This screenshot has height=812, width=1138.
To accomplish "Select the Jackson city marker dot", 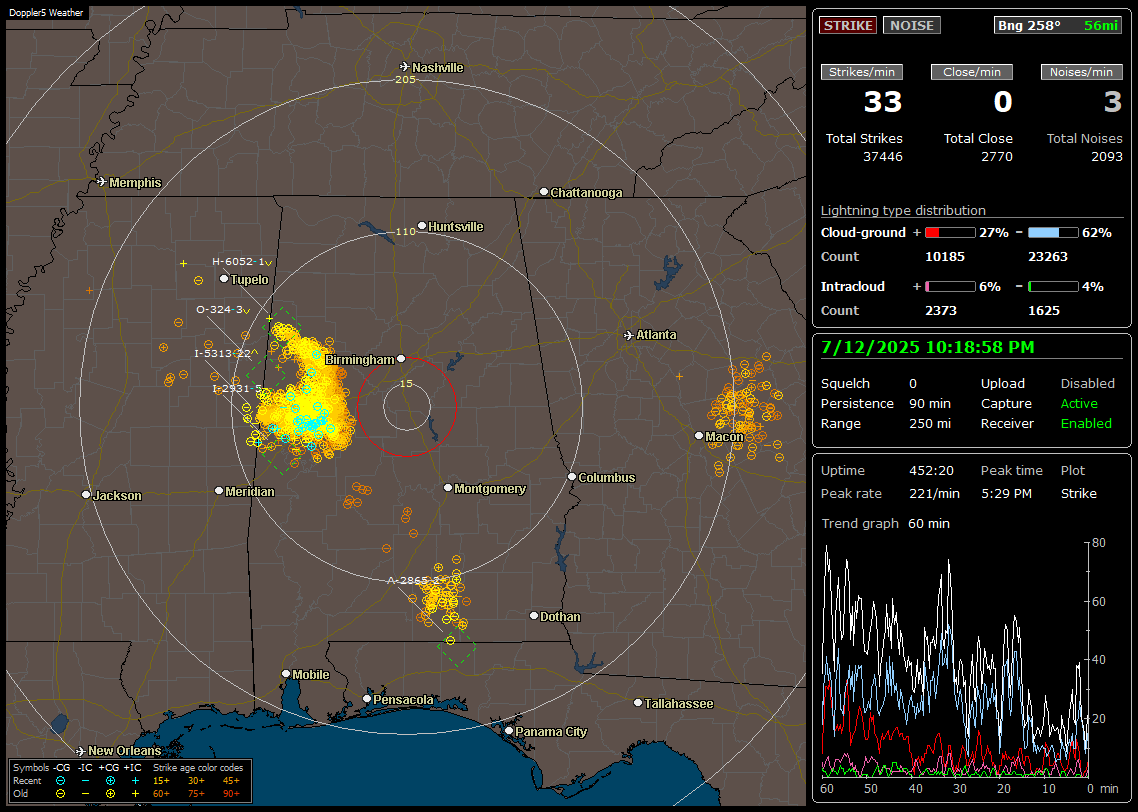I will click(86, 494).
